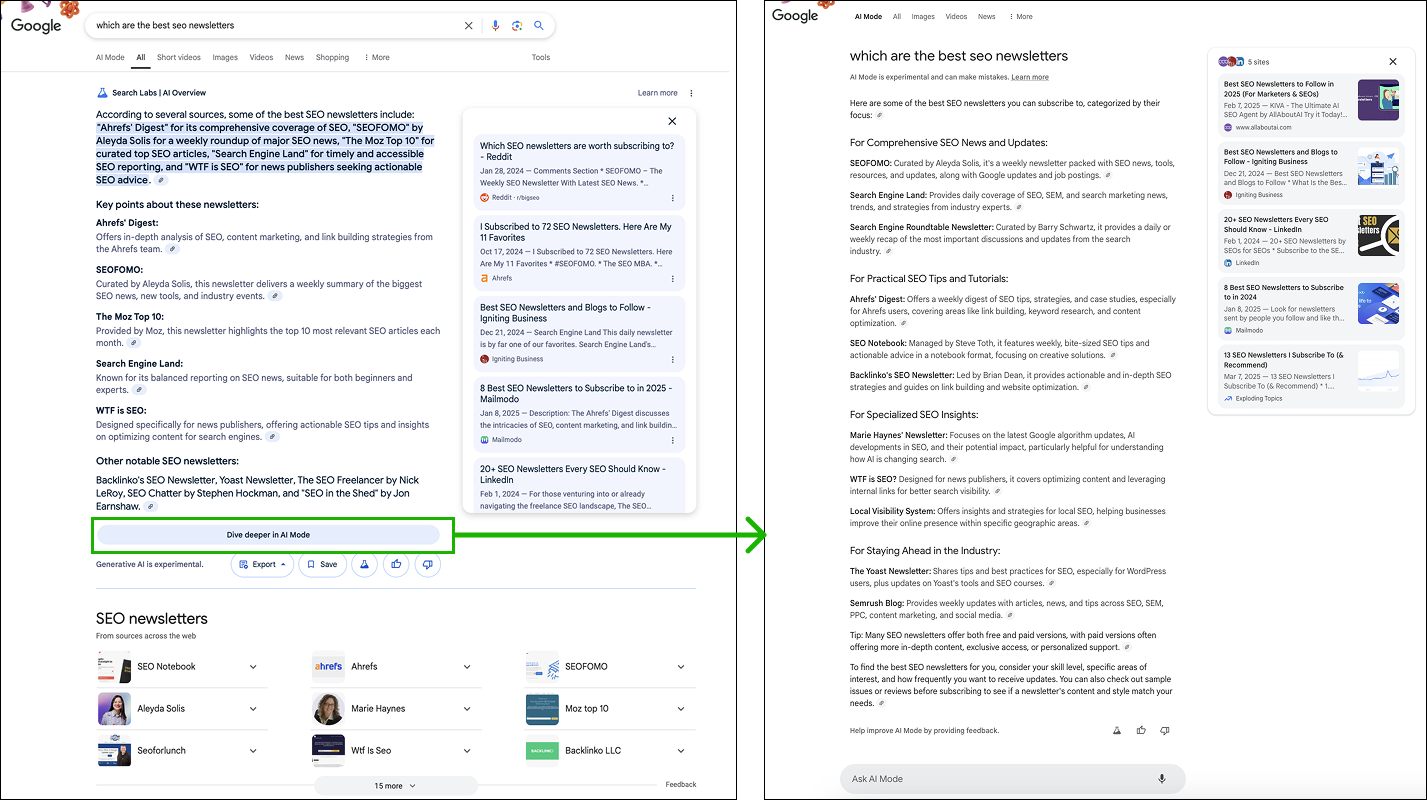Click the Feedback link below SEO newsletters
Screen dimensions: 1427x800
coord(681,785)
